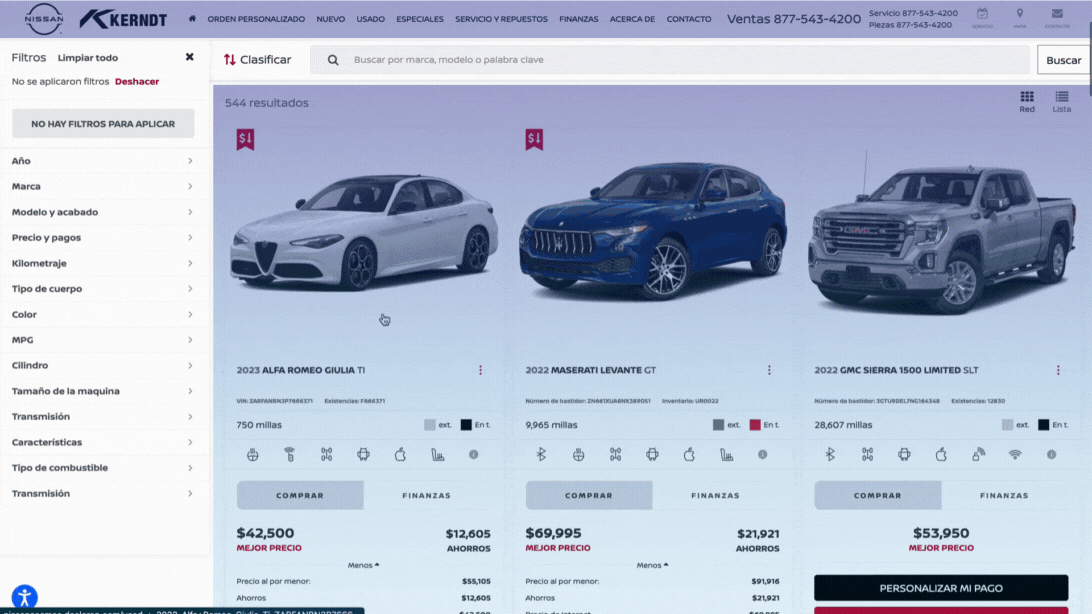Image resolution: width=1092 pixels, height=614 pixels.
Task: Open the Clasificar sort options
Action: pyautogui.click(x=258, y=60)
